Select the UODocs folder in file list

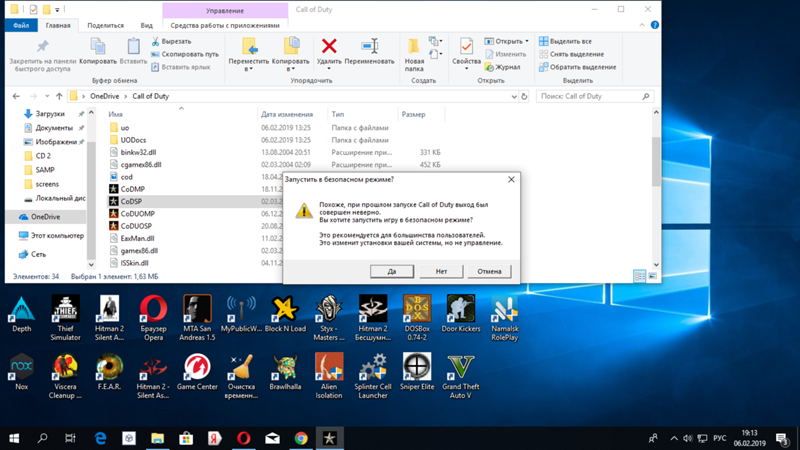coord(133,140)
